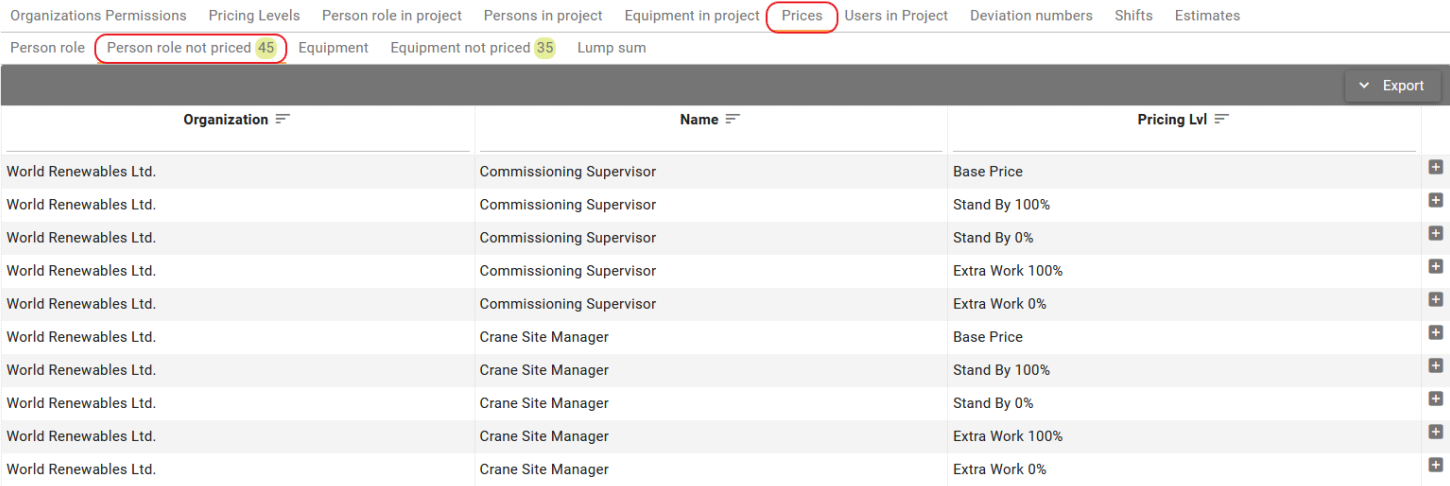Open Equipment not priced subtab
Image resolution: width=1450 pixels, height=486 pixels.
472,48
